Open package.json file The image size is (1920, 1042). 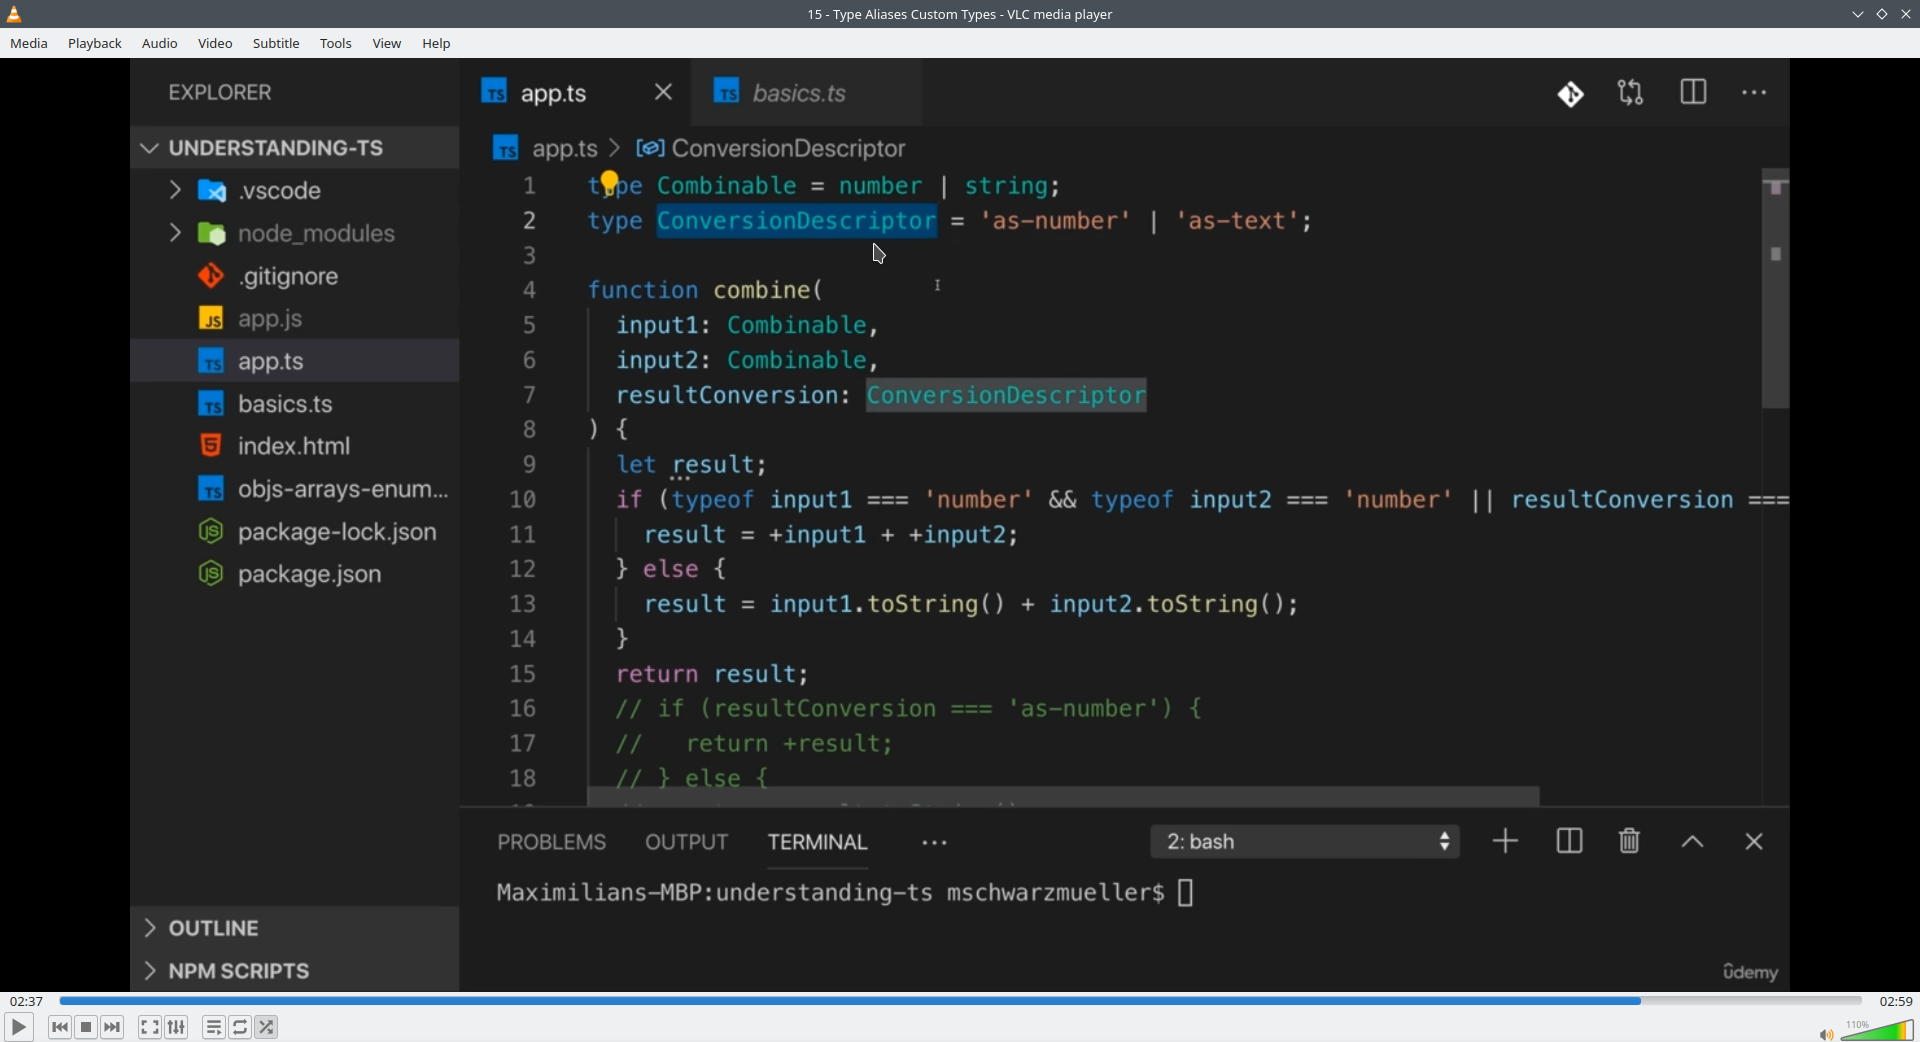(x=295, y=574)
